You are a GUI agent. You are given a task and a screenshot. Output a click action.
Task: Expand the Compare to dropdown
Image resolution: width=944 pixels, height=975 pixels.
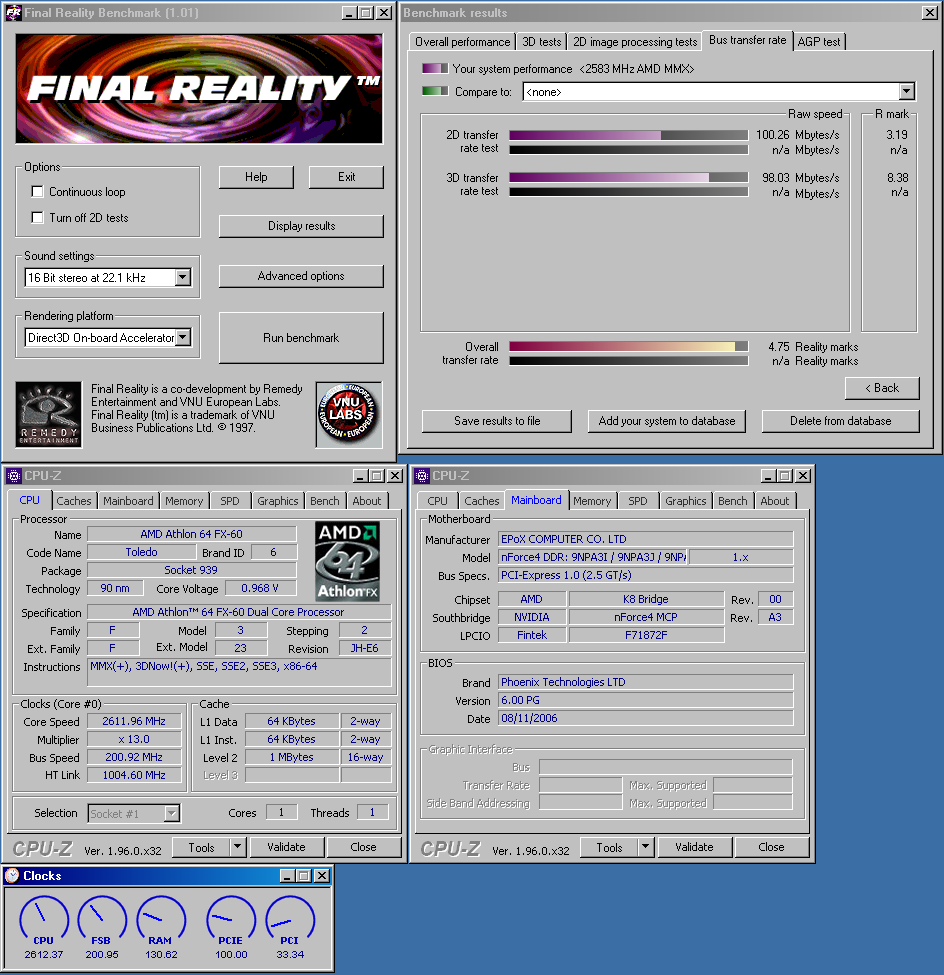tap(907, 91)
